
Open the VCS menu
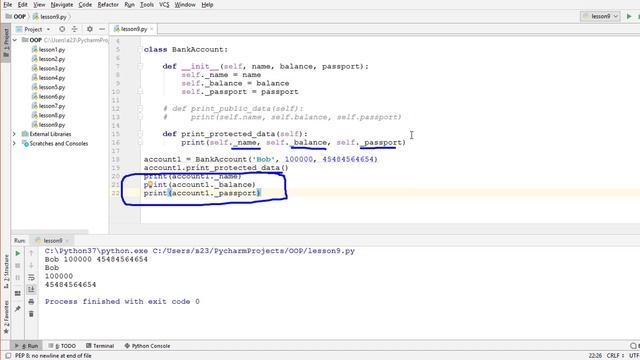tap(164, 5)
